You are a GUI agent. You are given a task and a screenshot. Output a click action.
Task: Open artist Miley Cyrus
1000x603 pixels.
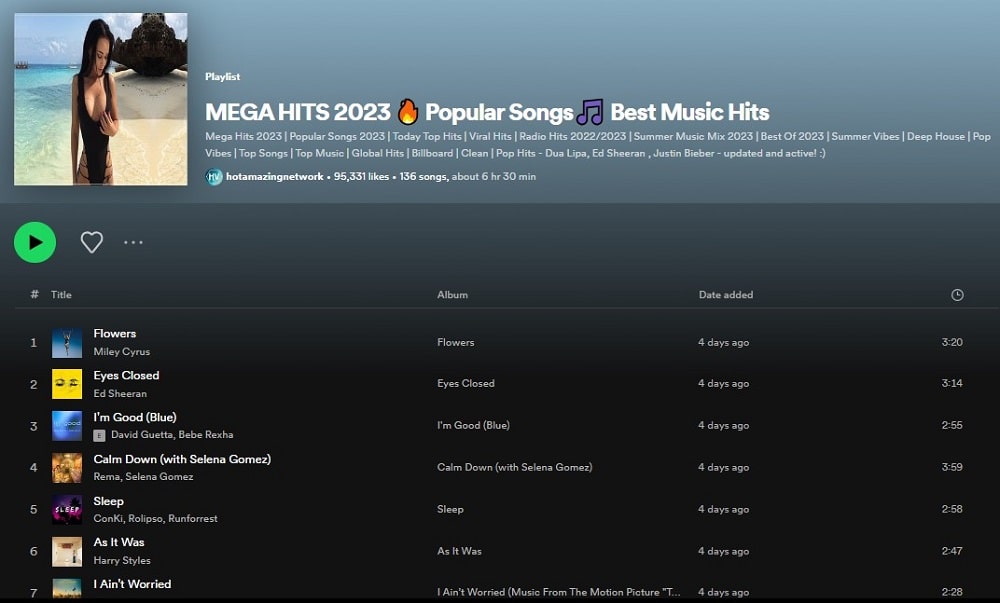coord(122,351)
